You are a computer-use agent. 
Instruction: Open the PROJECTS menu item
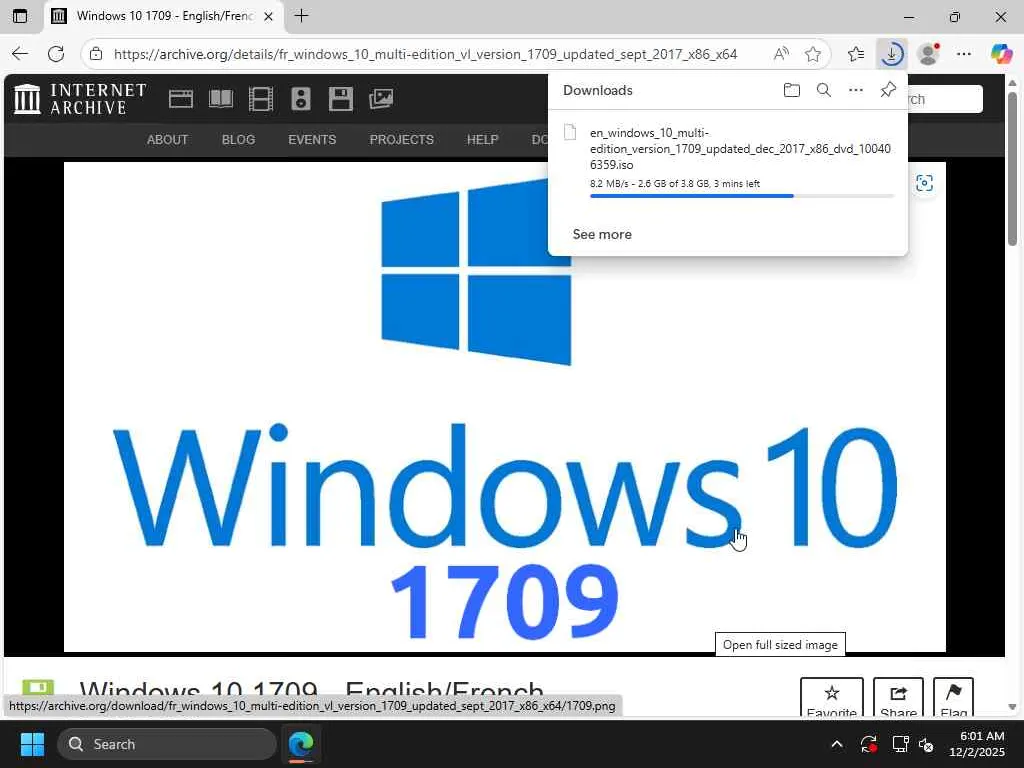tap(402, 140)
